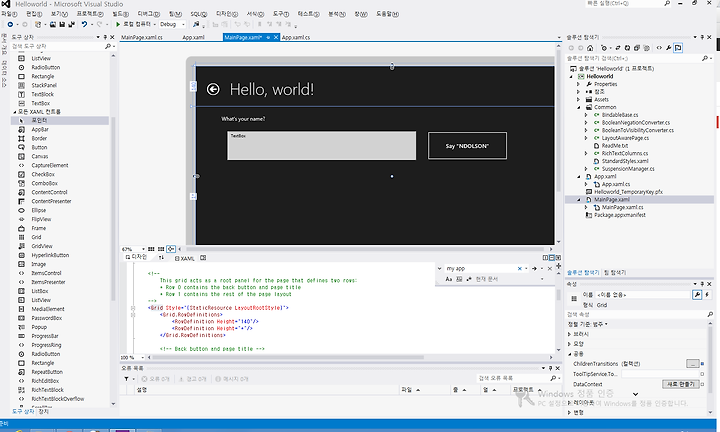This screenshot has width=720, height=432.
Task: Toggle the vertical split view button
Action: 546,258
